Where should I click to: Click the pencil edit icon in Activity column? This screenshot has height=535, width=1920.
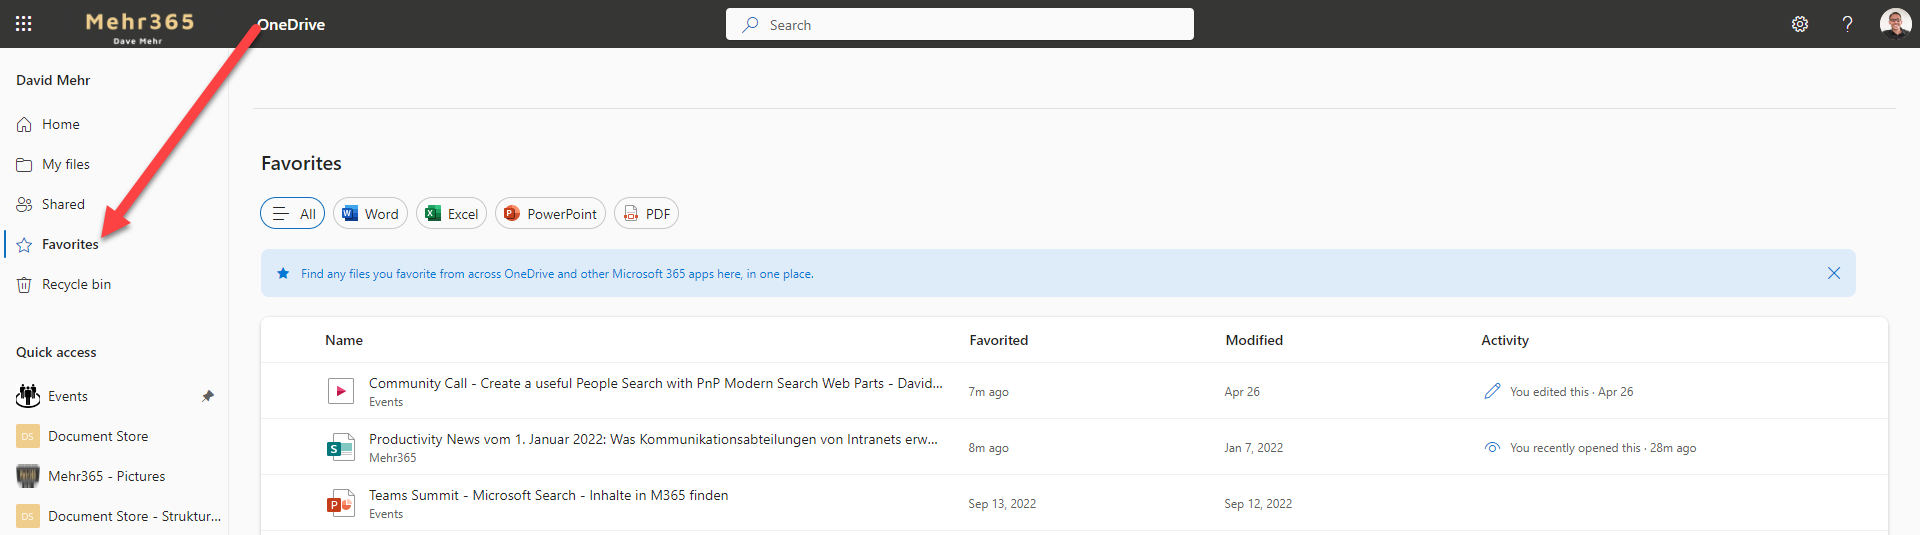1492,391
